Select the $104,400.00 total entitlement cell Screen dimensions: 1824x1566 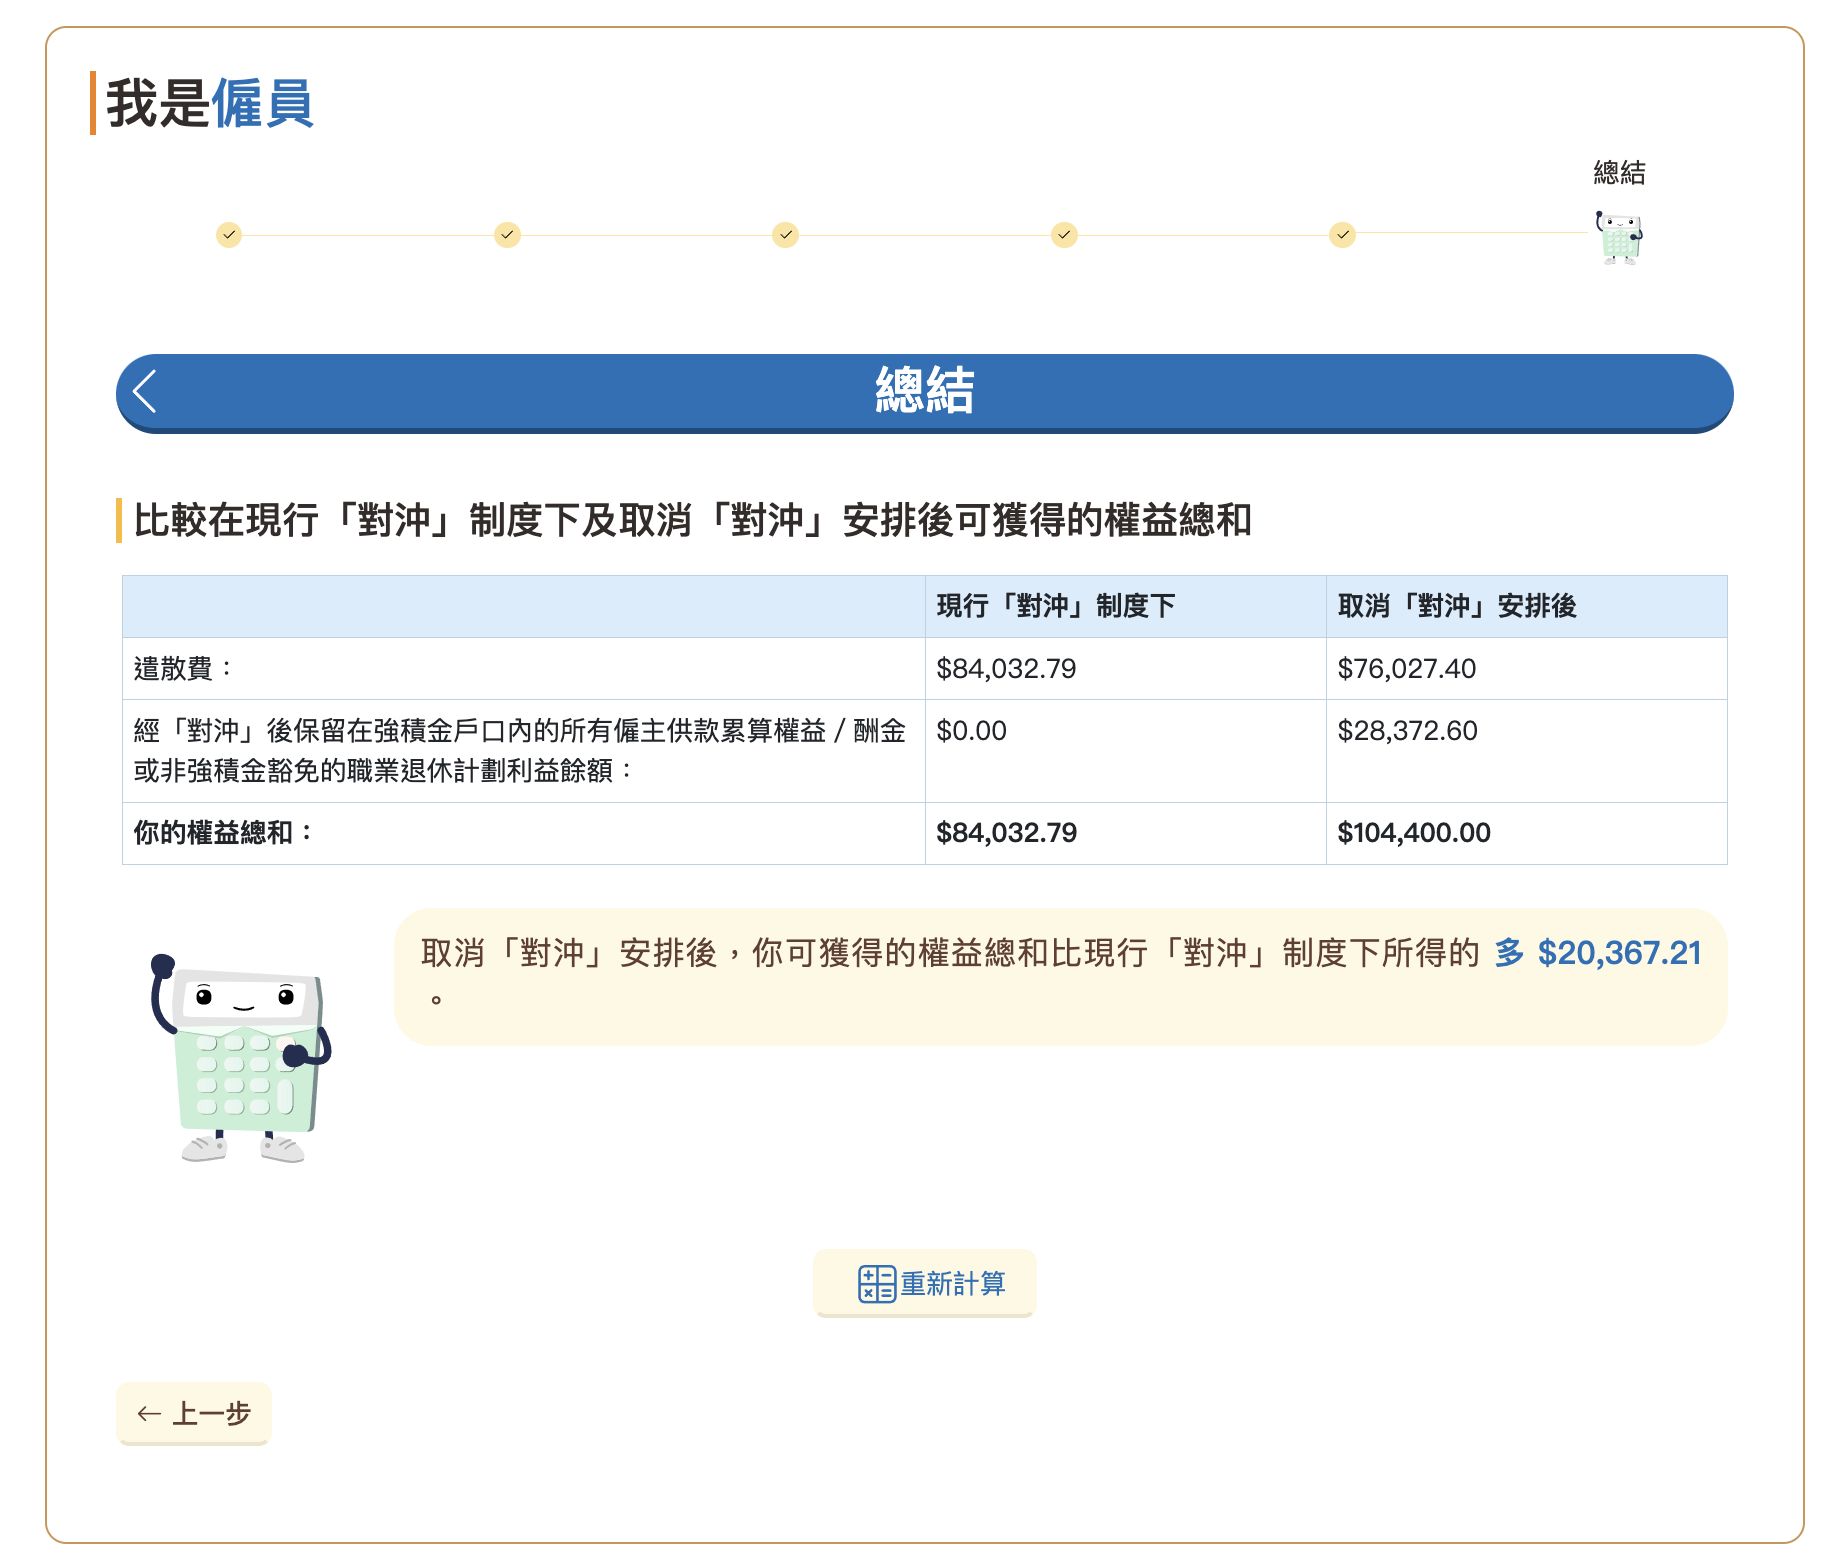pos(1413,832)
